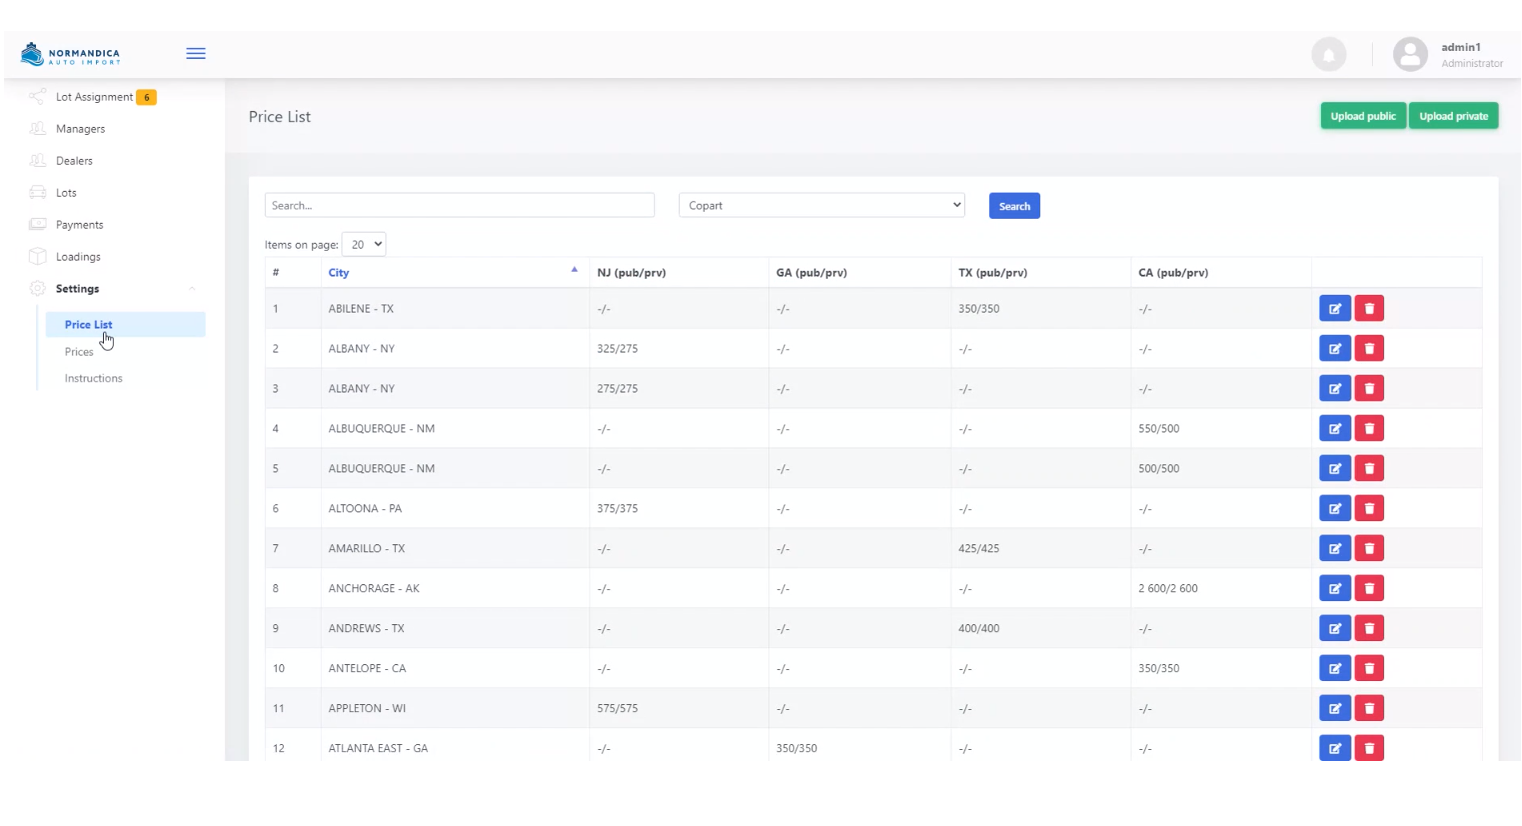Screen dimensions: 1522x826
Task: Delete the ALTOONA - PA row
Action: click(x=1369, y=509)
